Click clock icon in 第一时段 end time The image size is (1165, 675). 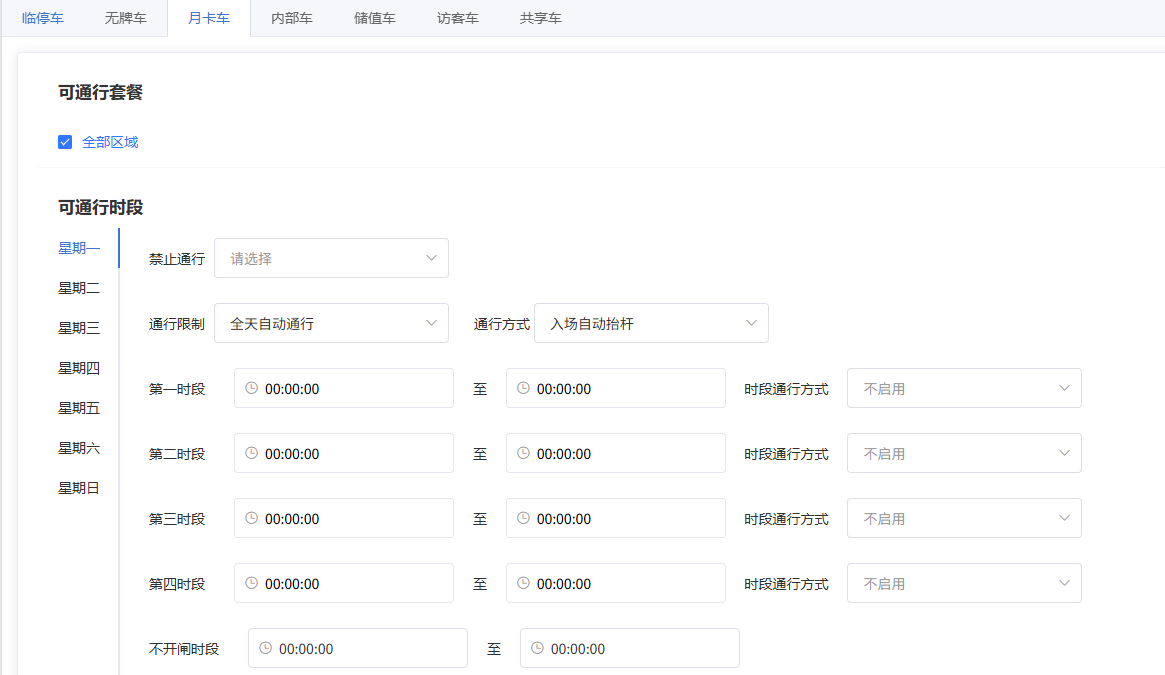click(524, 388)
